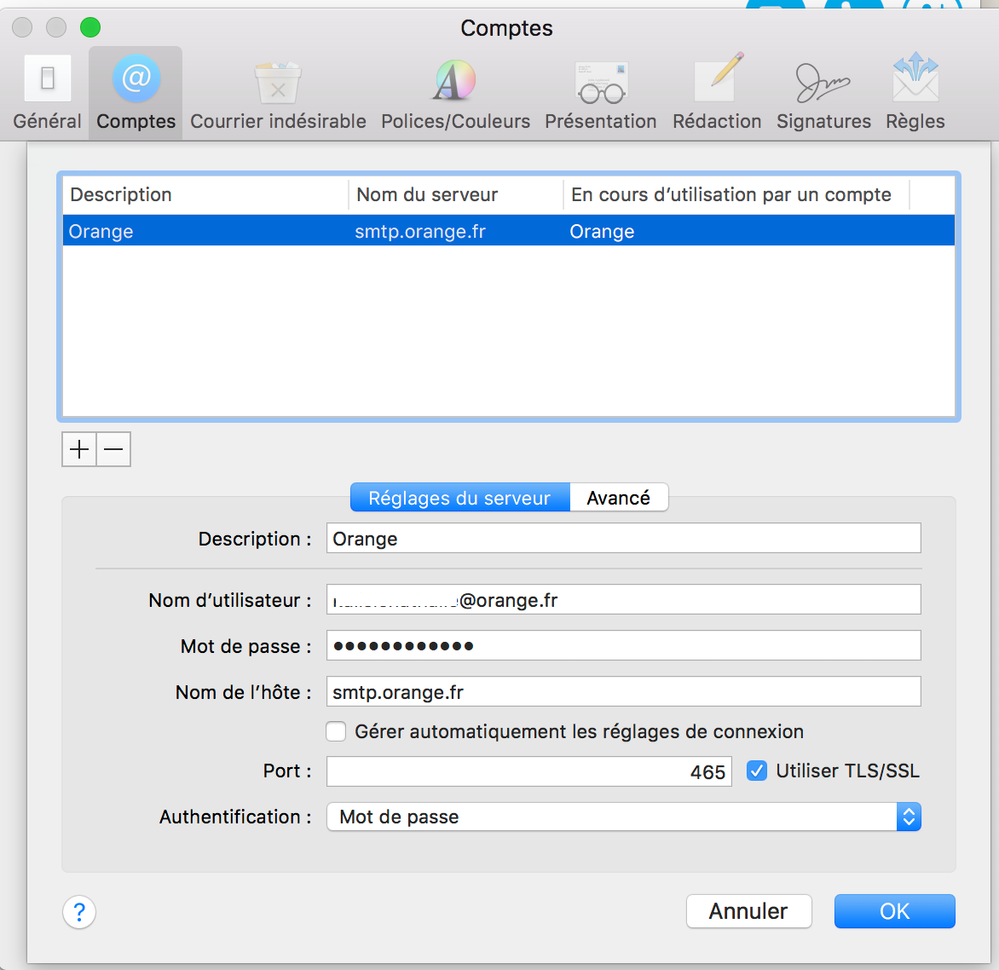The width and height of the screenshot is (999, 970).
Task: Open the Authentification Mot de passe dropdown
Action: click(x=623, y=816)
